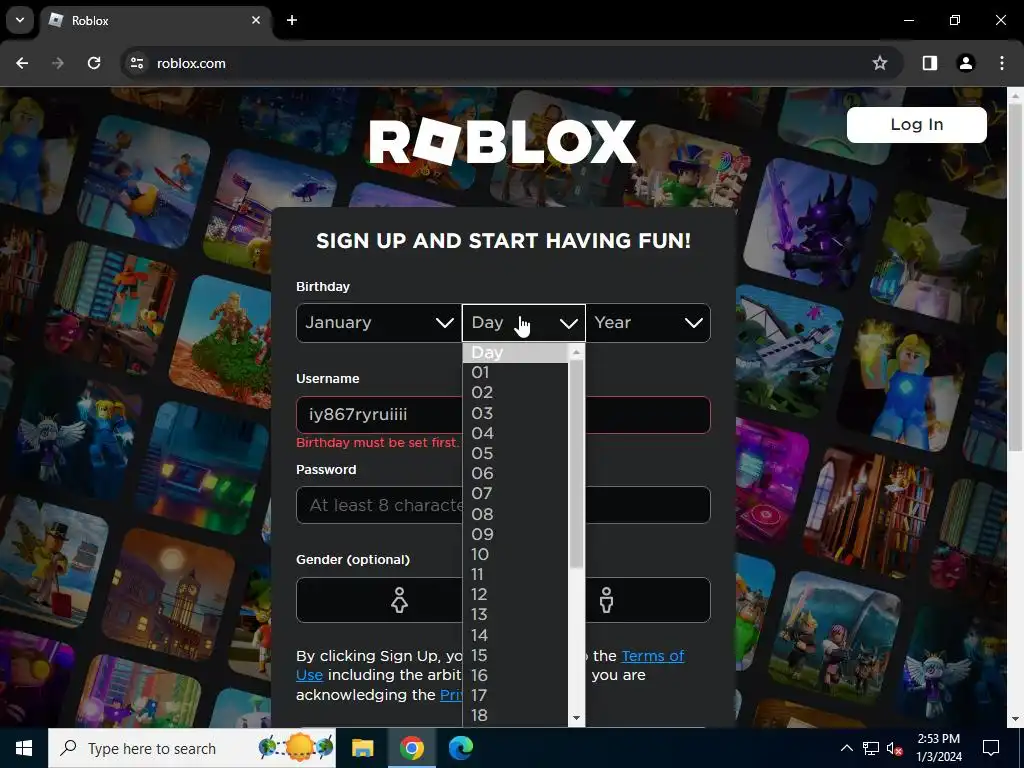Select the female gender icon

[399, 600]
